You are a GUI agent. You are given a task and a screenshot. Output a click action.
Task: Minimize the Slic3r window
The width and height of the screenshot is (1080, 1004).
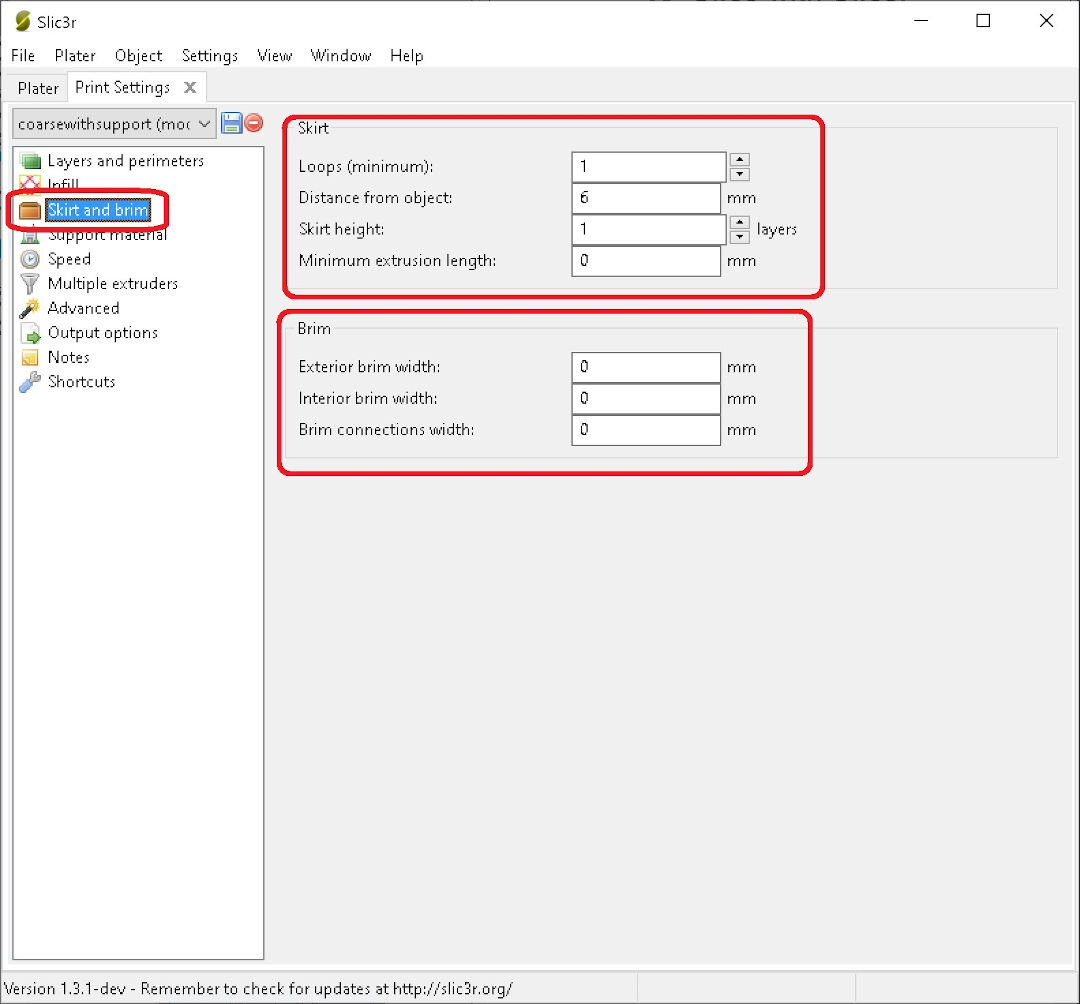click(921, 21)
